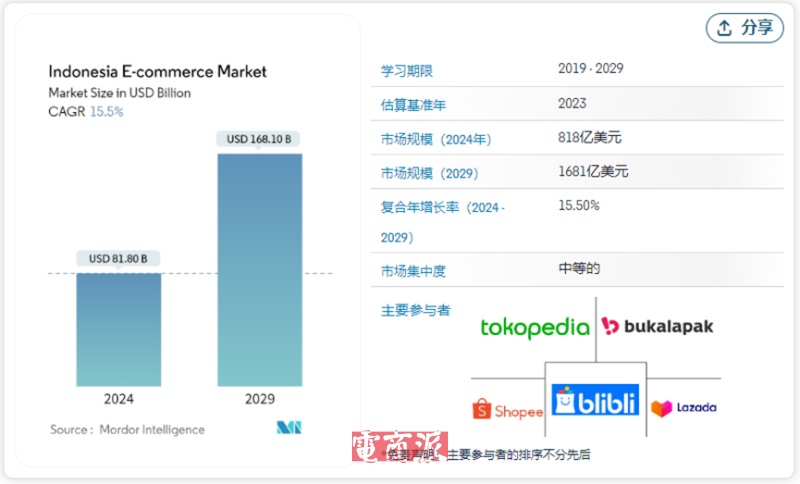Click the Indonesia E-commerce Market title
Viewport: 800px width, 484px height.
coord(158,72)
